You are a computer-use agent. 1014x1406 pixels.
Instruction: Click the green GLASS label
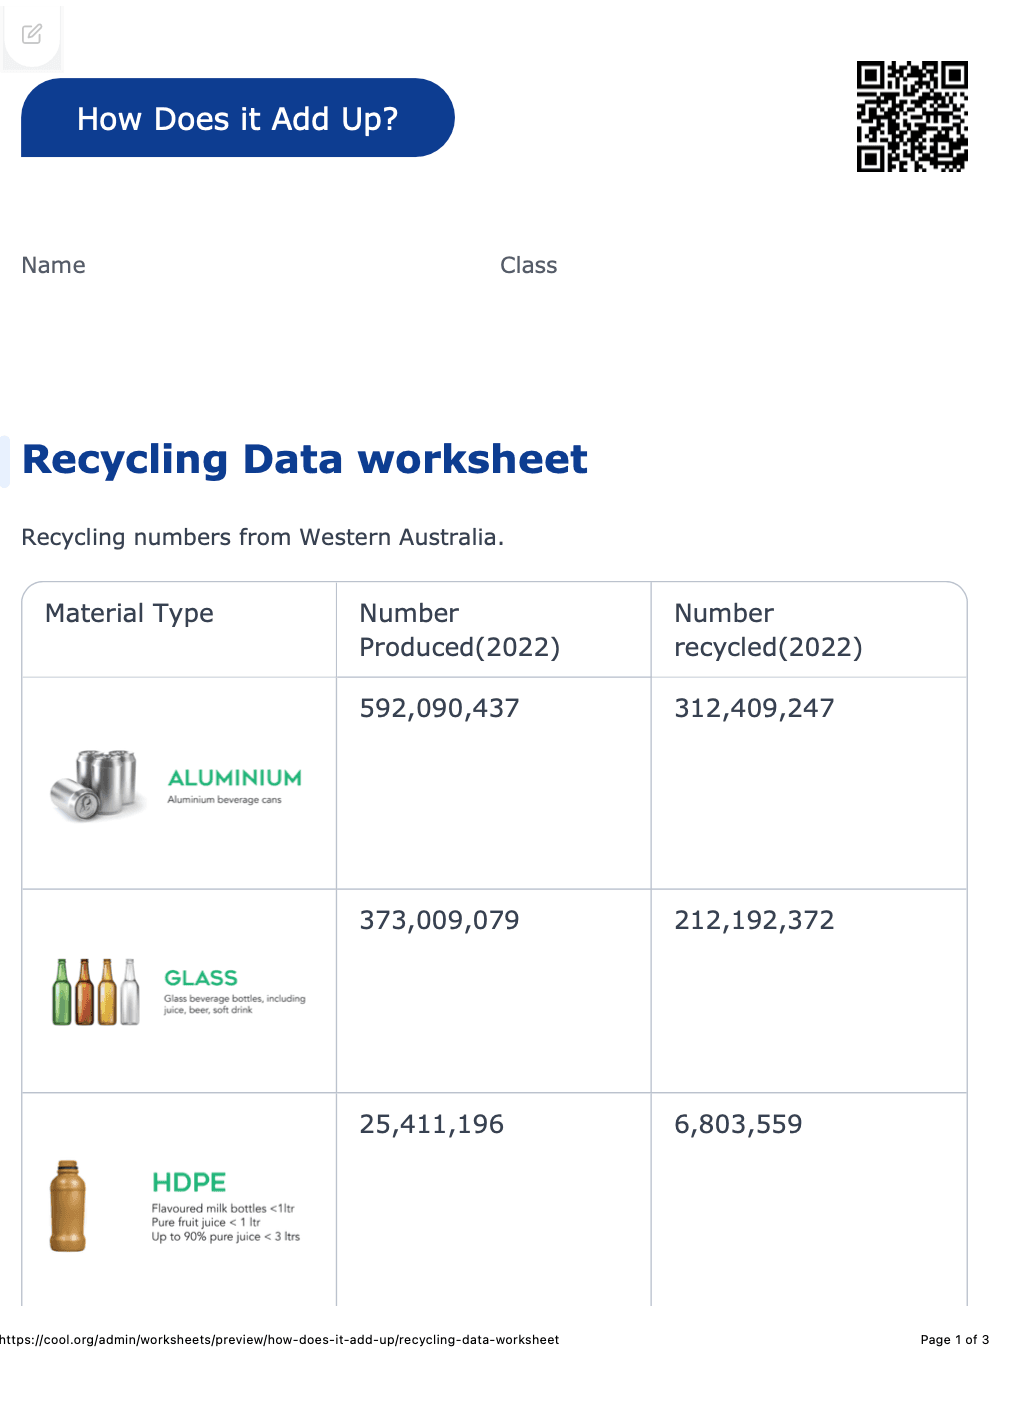point(201,978)
